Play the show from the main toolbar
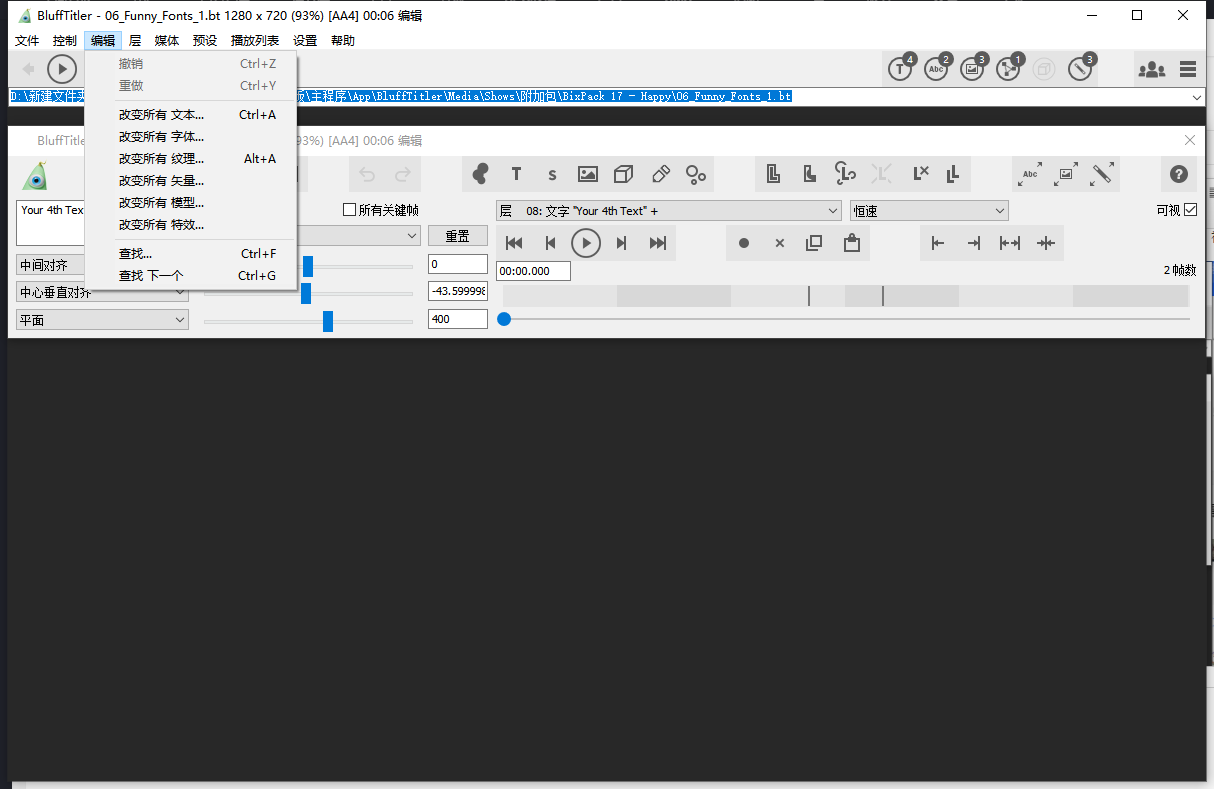 62,69
